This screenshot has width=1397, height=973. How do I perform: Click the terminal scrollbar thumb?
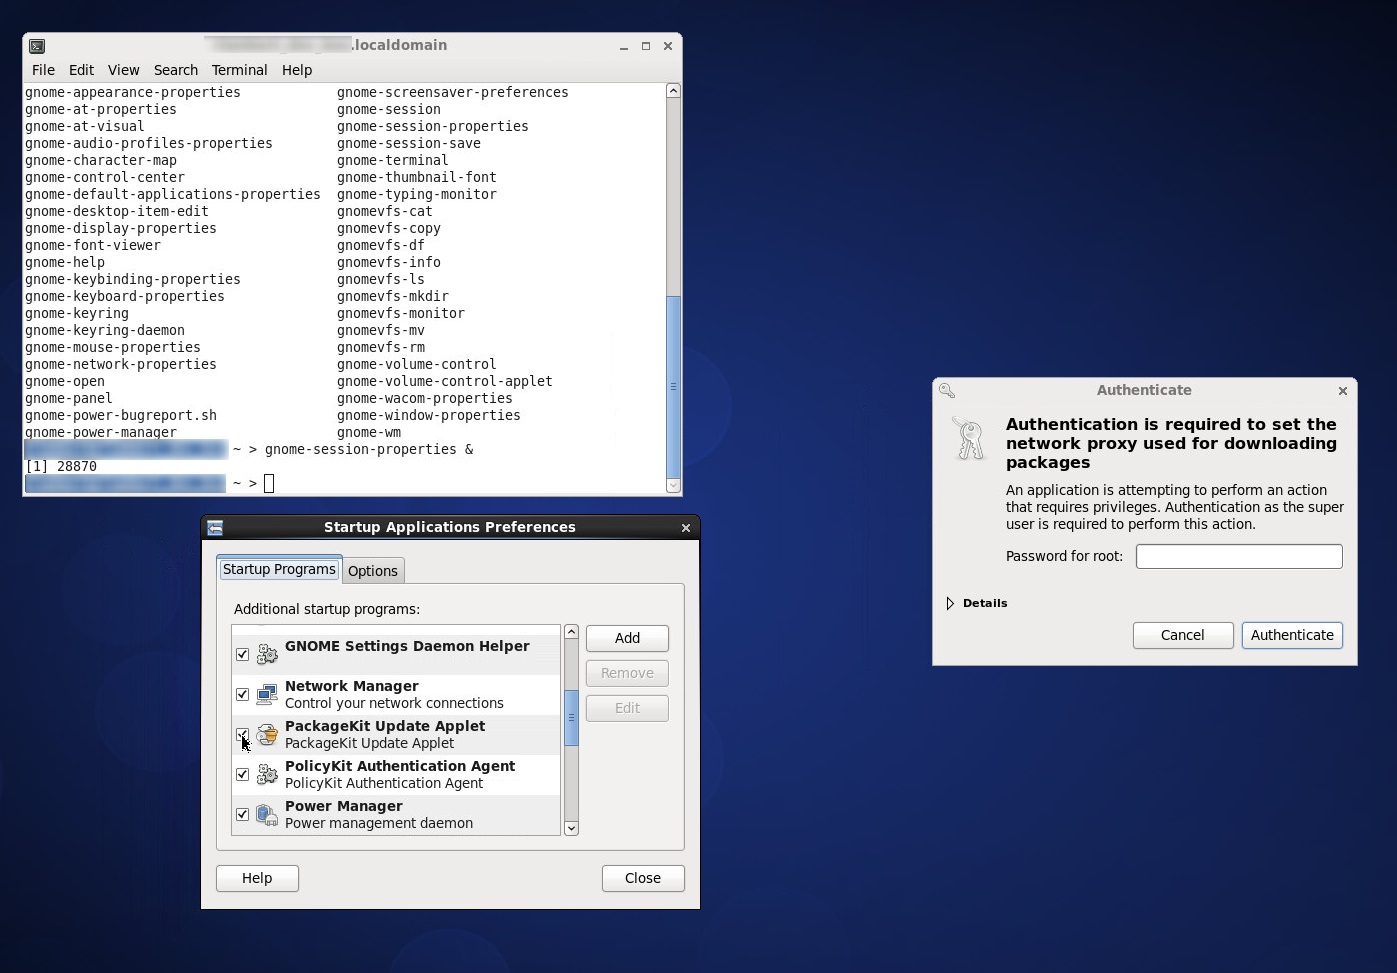(673, 387)
